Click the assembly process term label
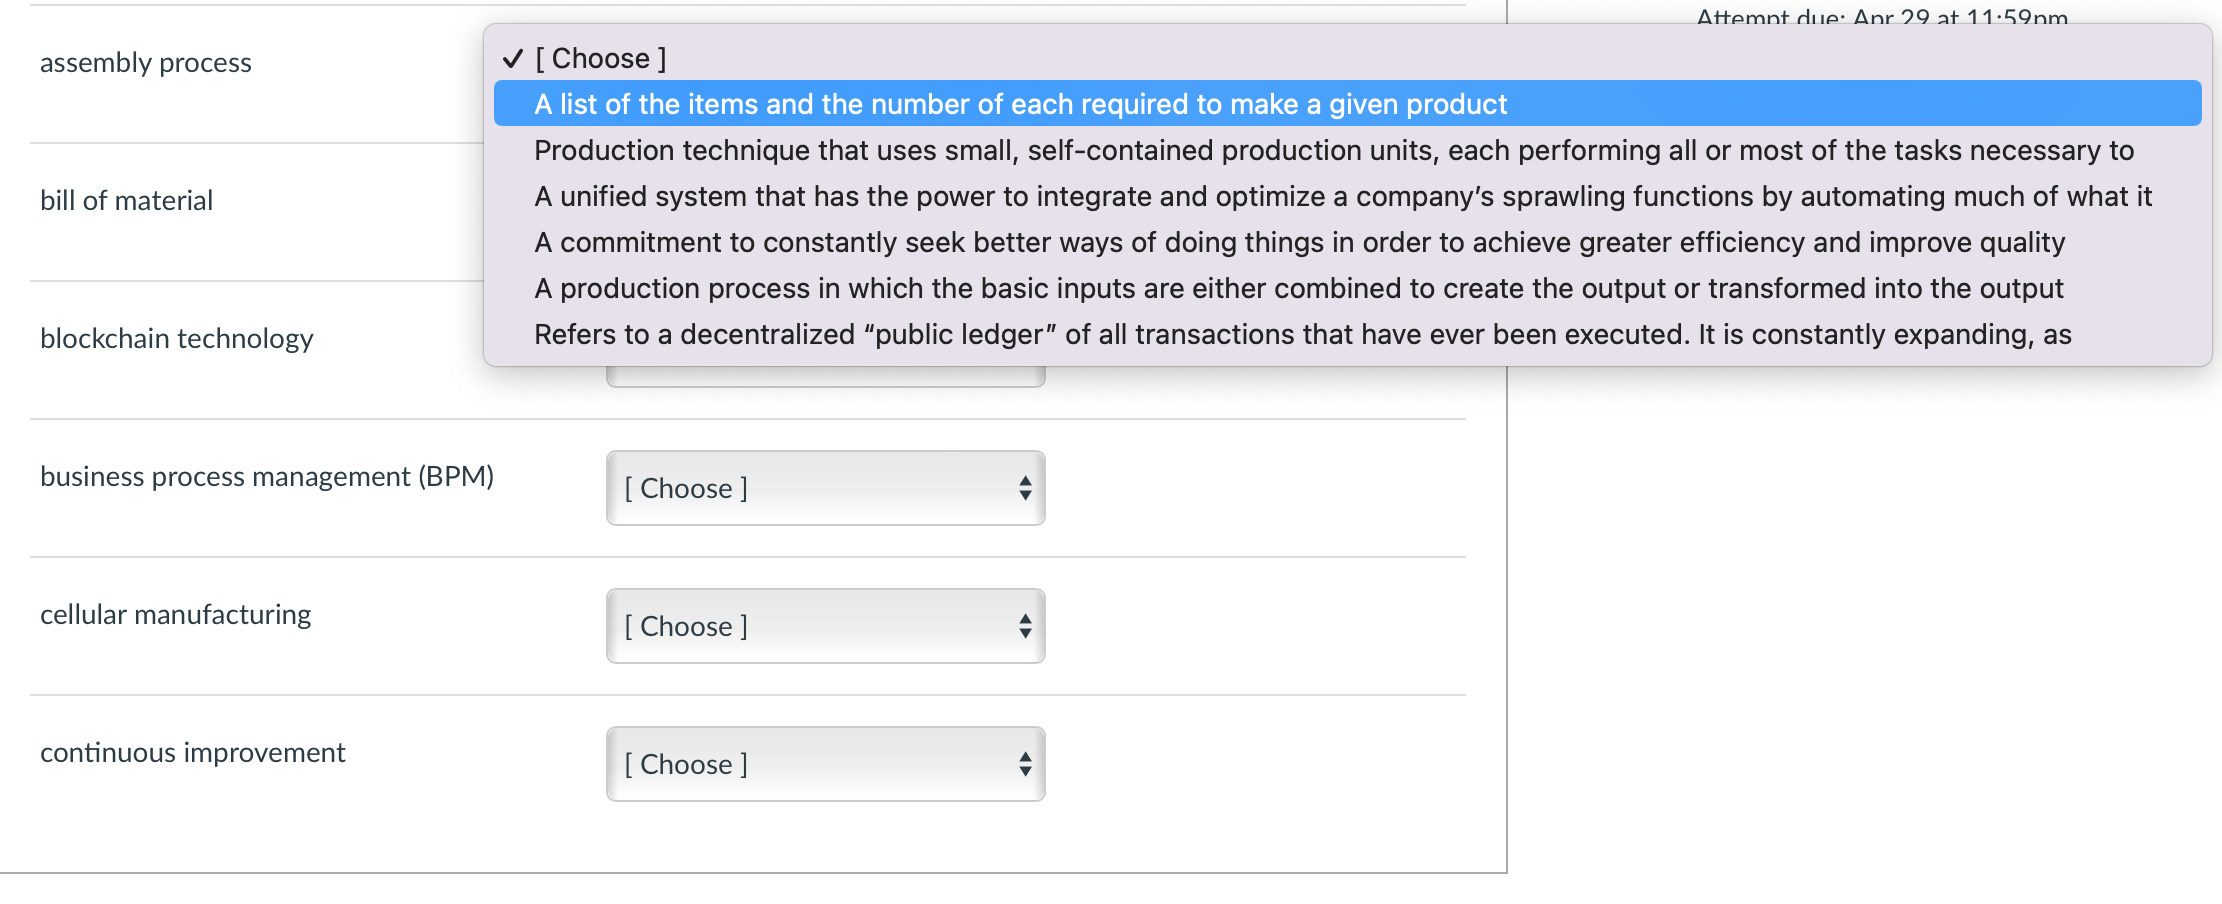 pos(145,62)
